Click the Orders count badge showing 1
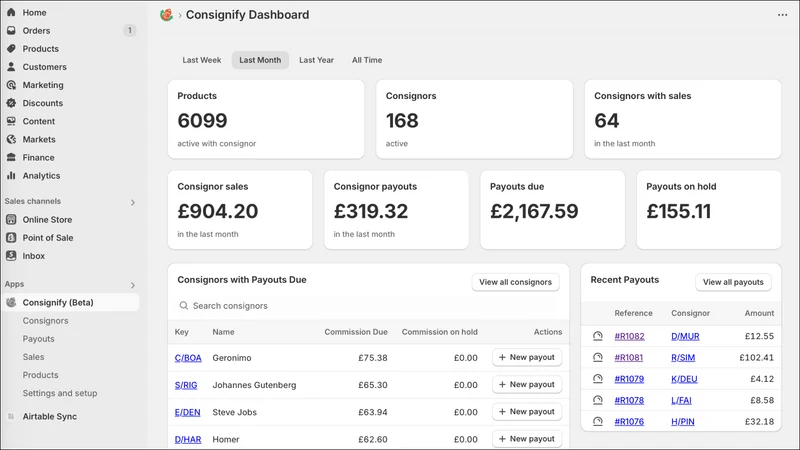 point(130,31)
